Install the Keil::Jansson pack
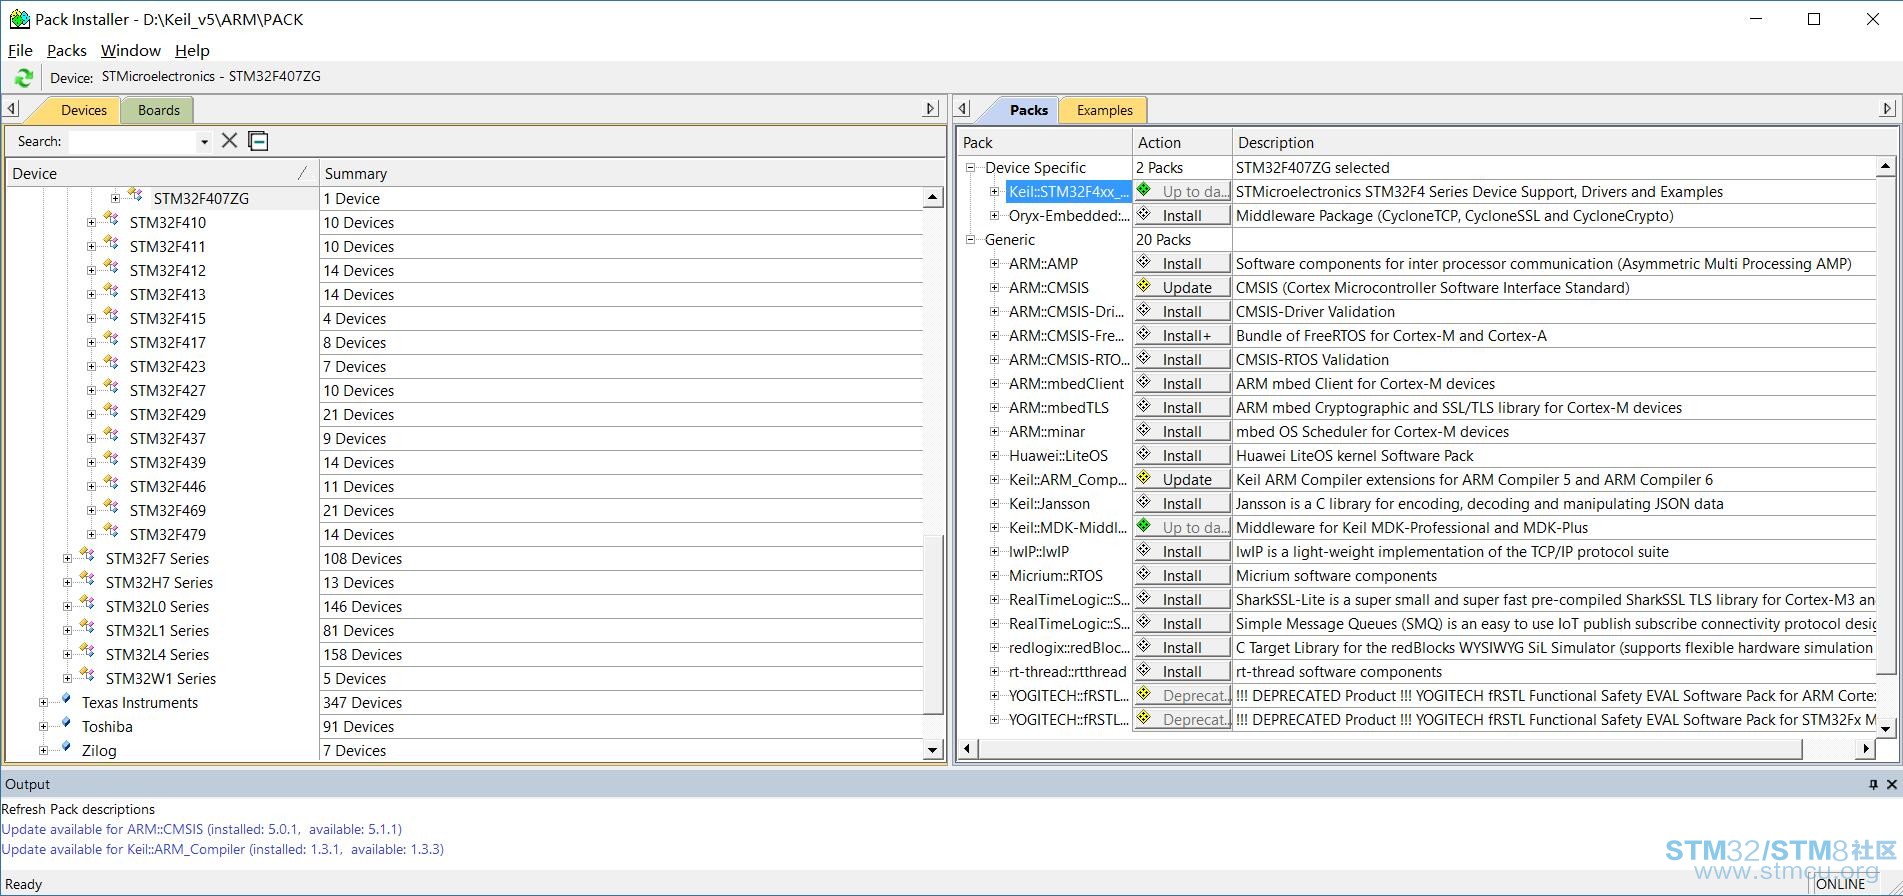This screenshot has width=1903, height=896. [1182, 503]
